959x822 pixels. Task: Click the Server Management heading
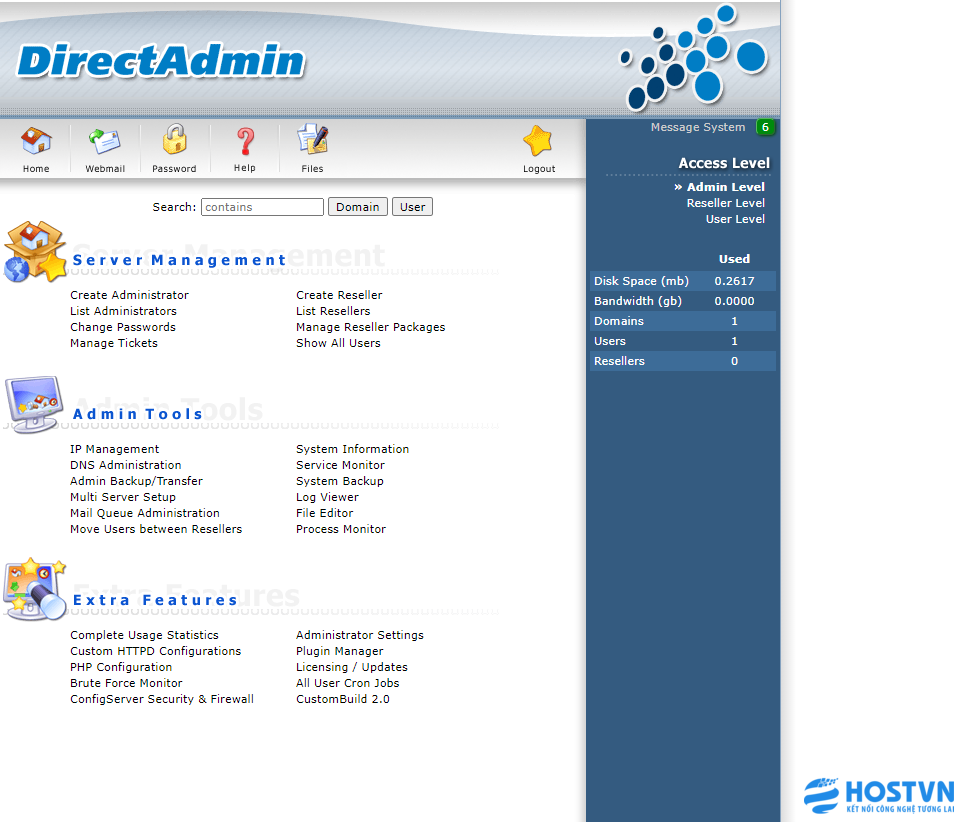(x=179, y=261)
